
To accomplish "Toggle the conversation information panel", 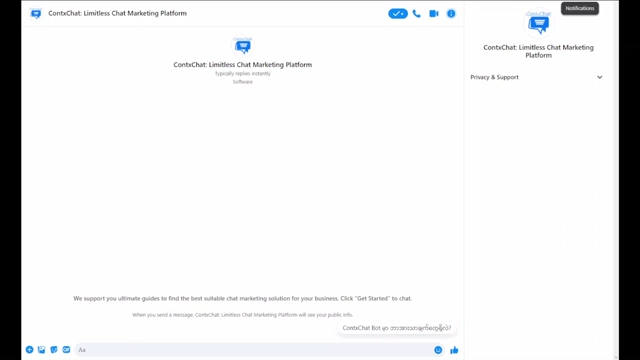I will click(x=451, y=13).
